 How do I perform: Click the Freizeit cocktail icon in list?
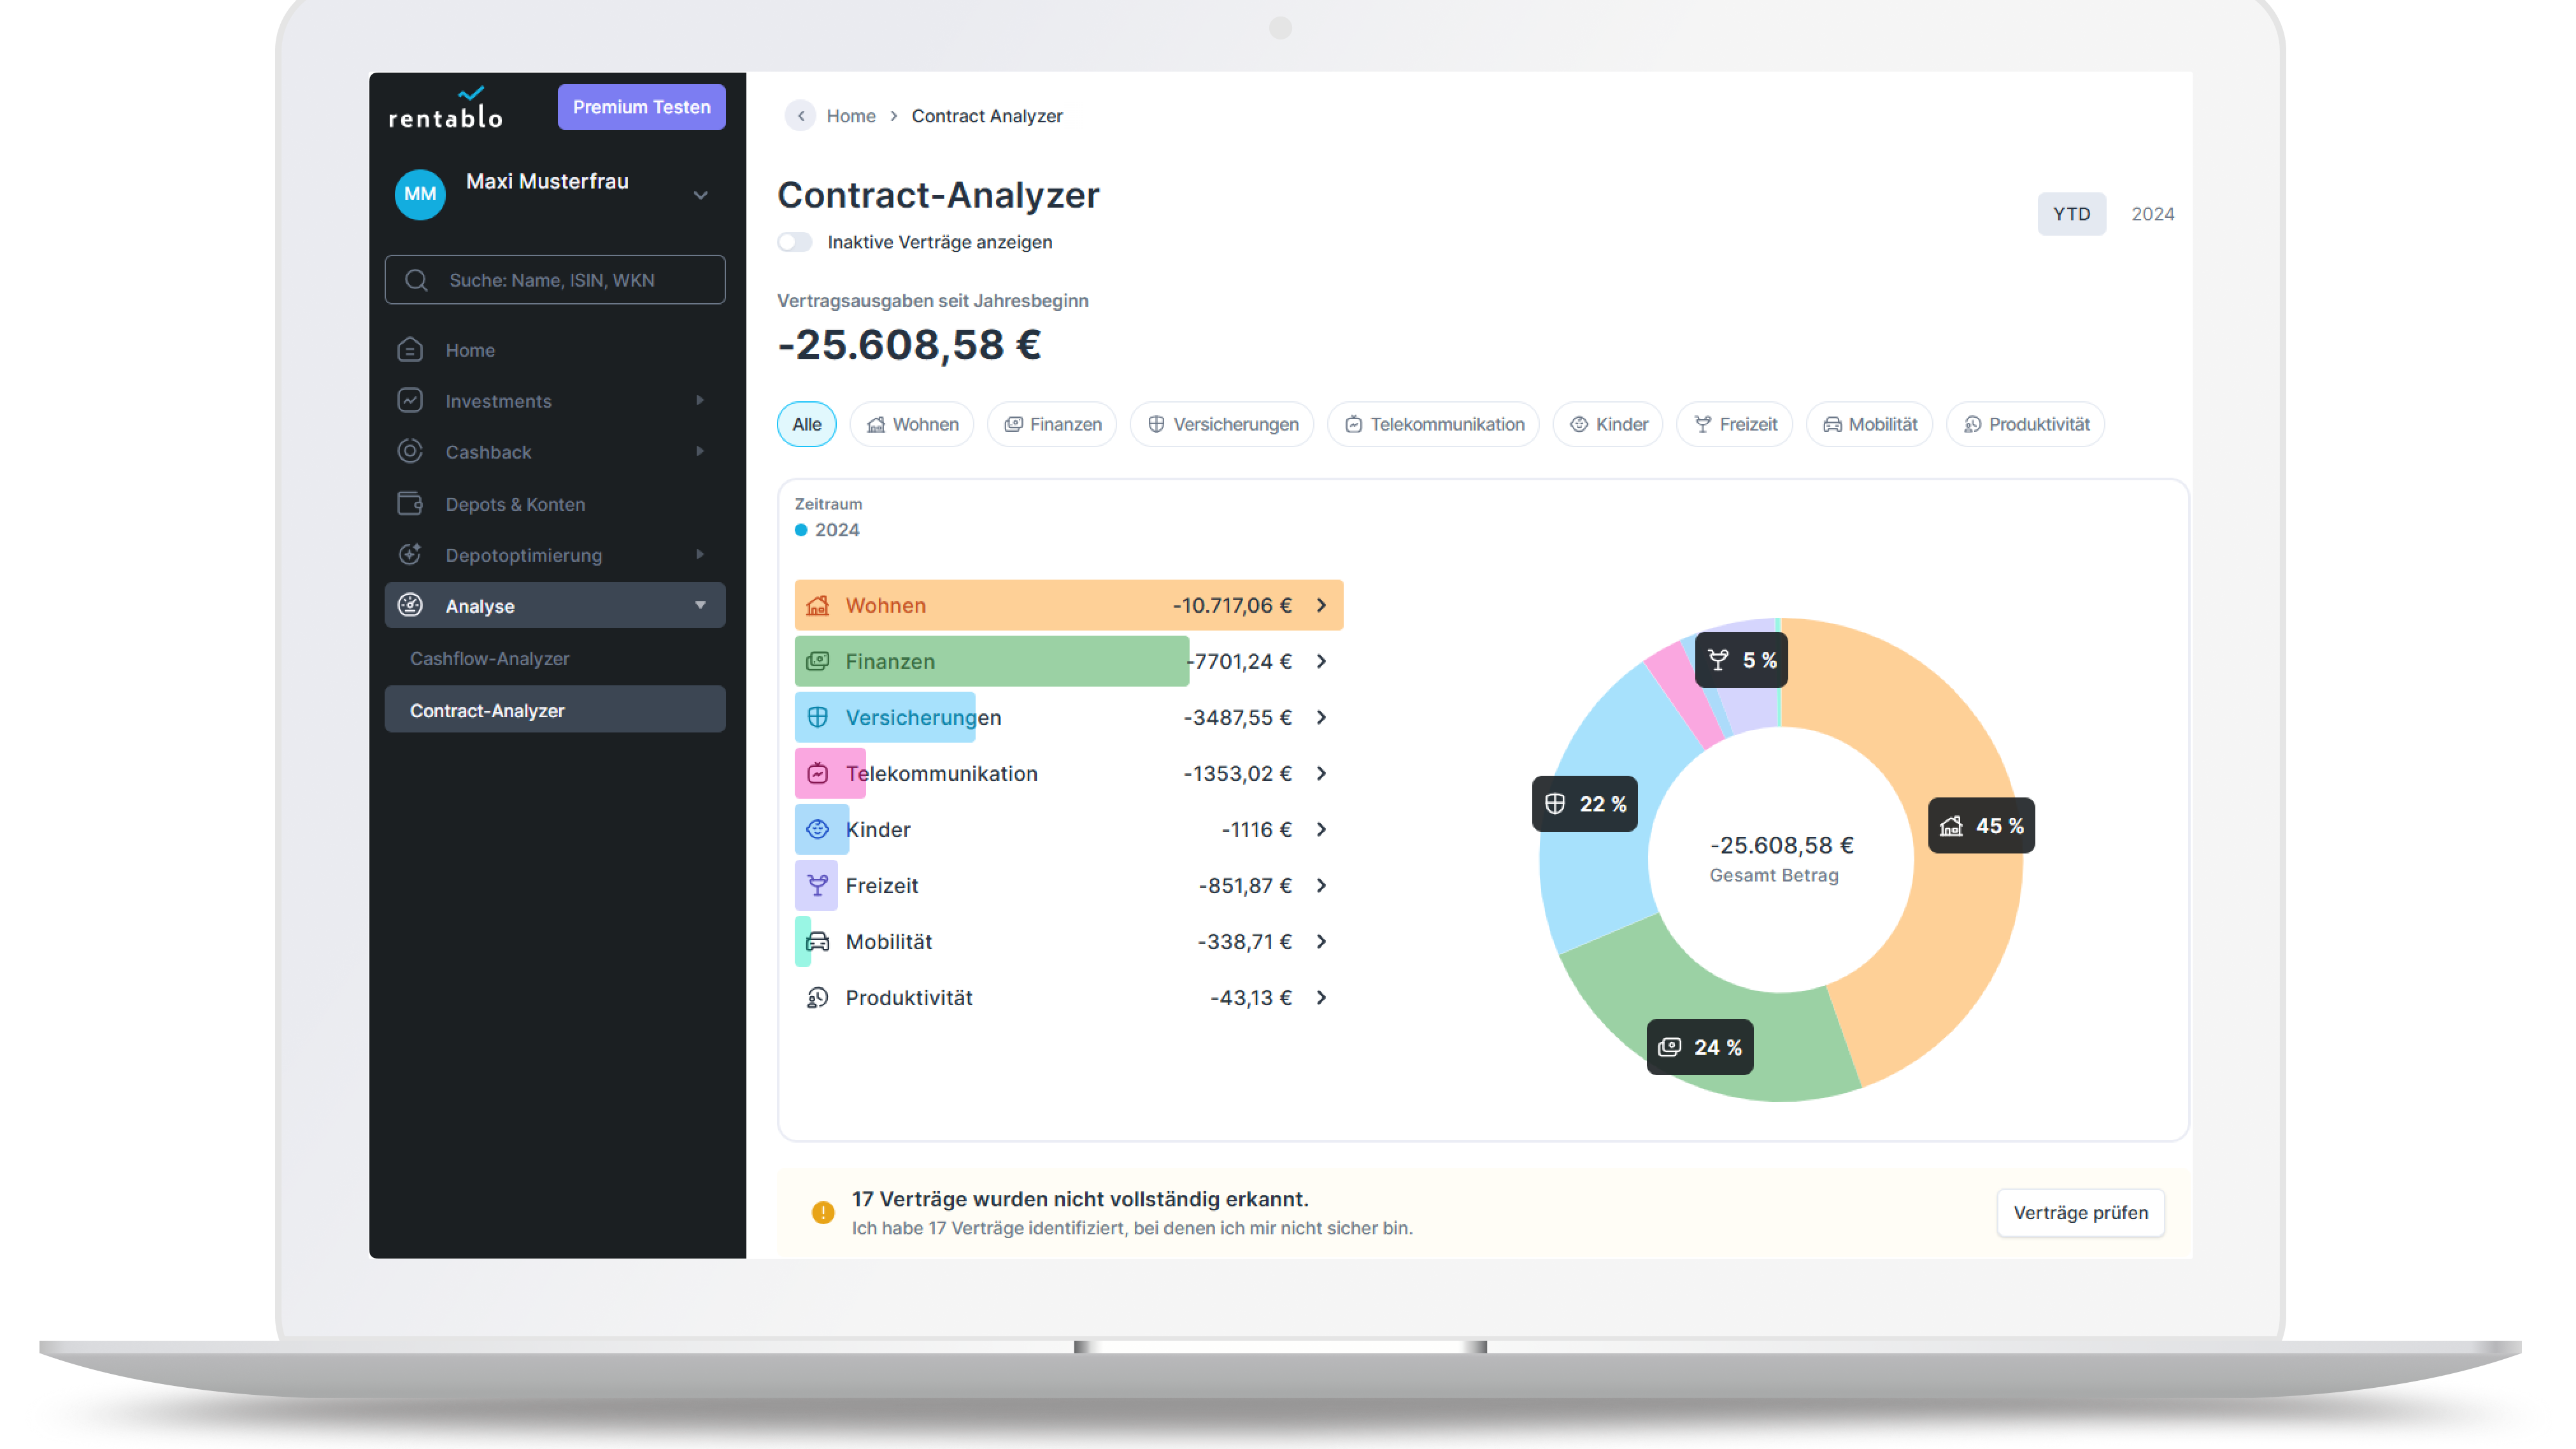pos(818,886)
